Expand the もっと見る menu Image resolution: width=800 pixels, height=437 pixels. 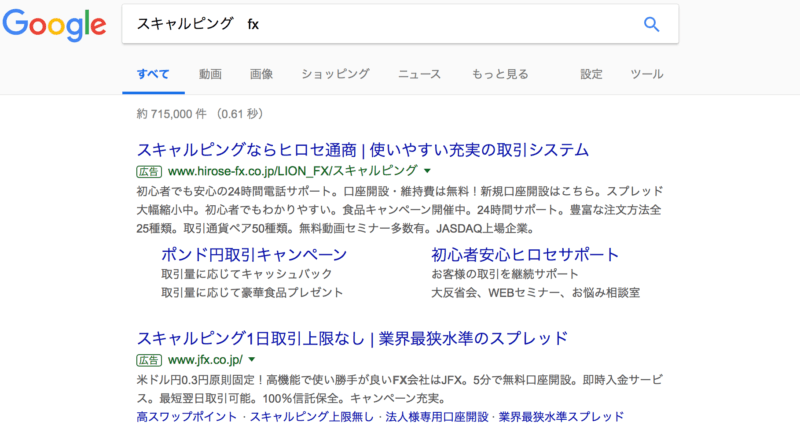[500, 74]
